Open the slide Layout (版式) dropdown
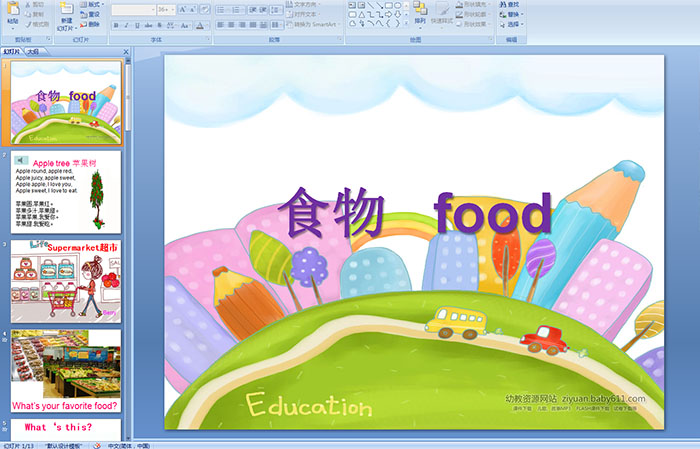The height and width of the screenshot is (449, 700). pos(92,4)
